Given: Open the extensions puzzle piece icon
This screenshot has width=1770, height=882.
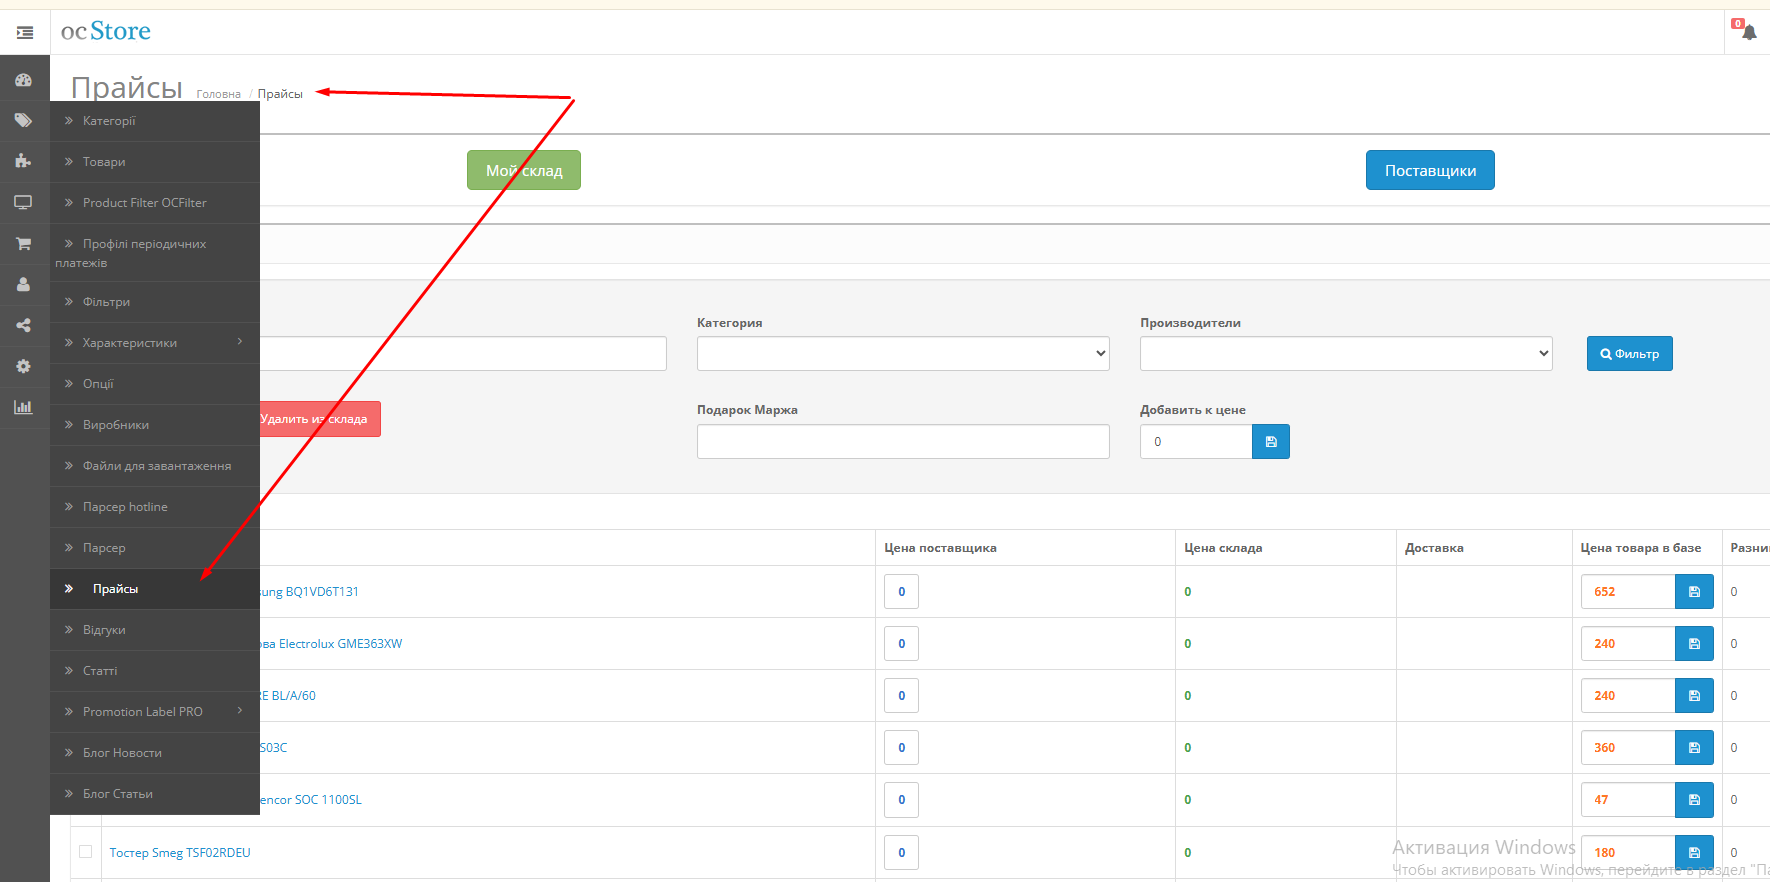Looking at the screenshot, I should click(x=23, y=161).
